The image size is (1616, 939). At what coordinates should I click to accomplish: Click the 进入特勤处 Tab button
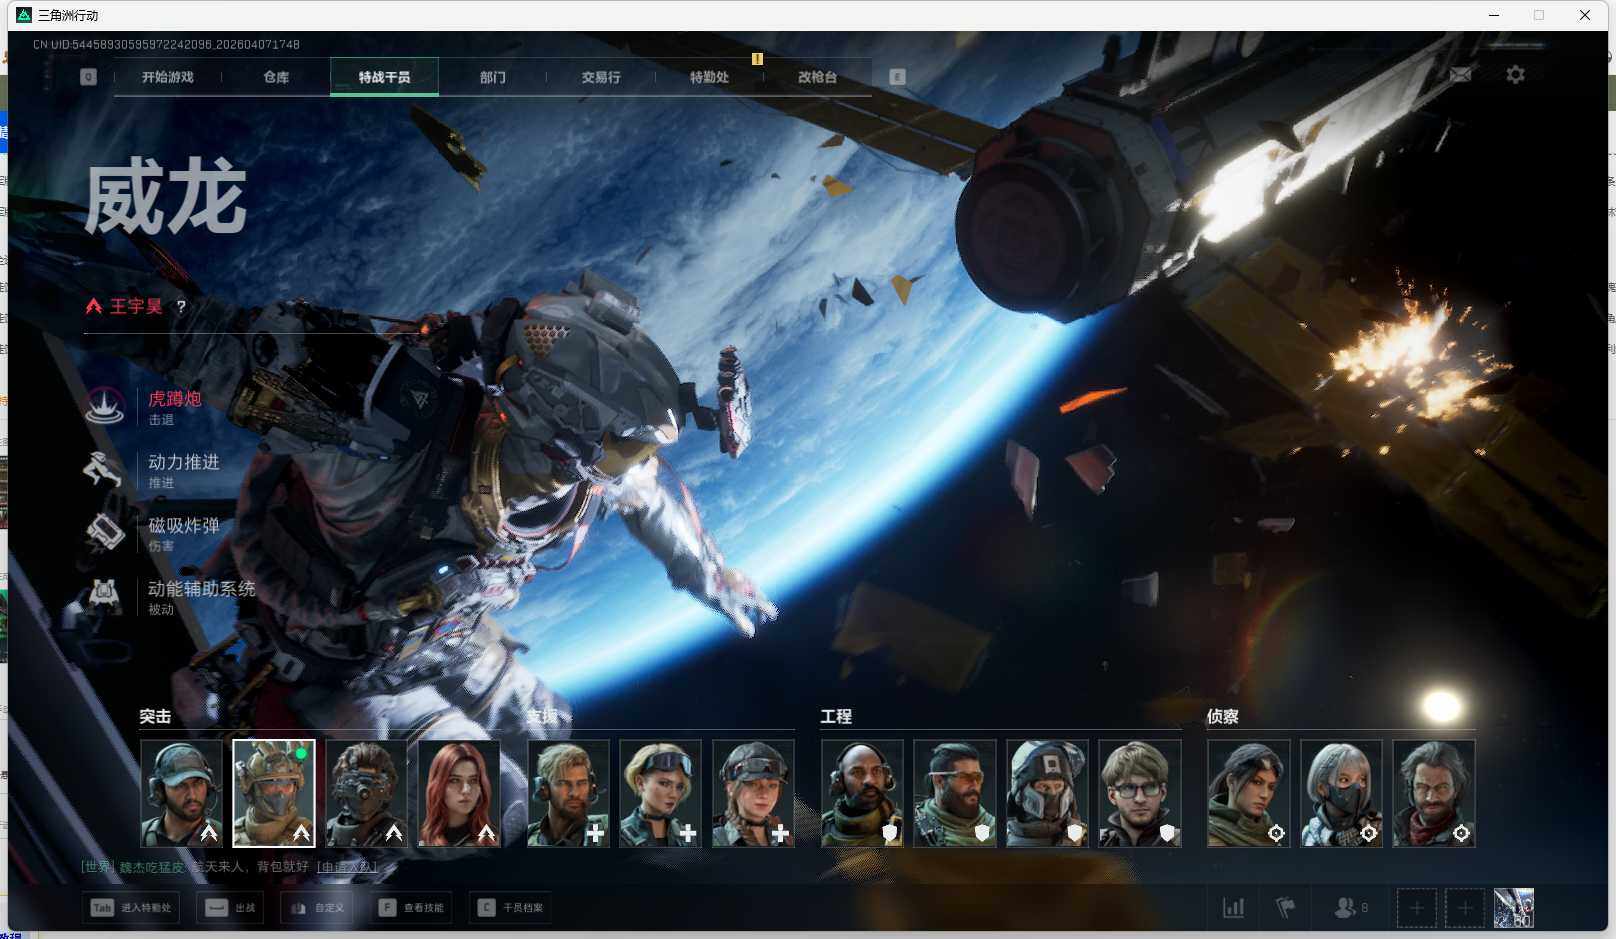[131, 908]
